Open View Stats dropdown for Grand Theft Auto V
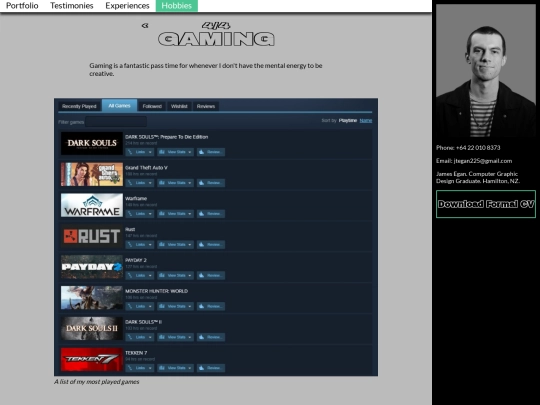This screenshot has width=540, height=405. [x=175, y=183]
